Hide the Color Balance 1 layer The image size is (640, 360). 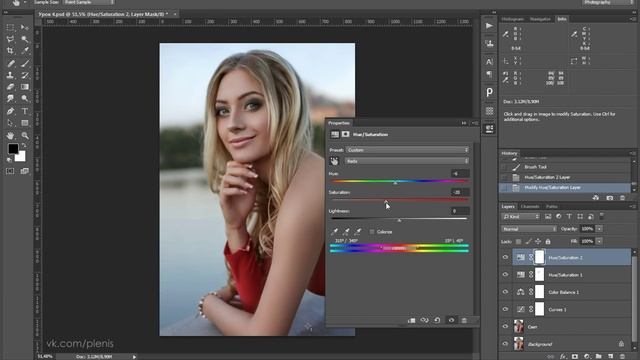(505, 292)
